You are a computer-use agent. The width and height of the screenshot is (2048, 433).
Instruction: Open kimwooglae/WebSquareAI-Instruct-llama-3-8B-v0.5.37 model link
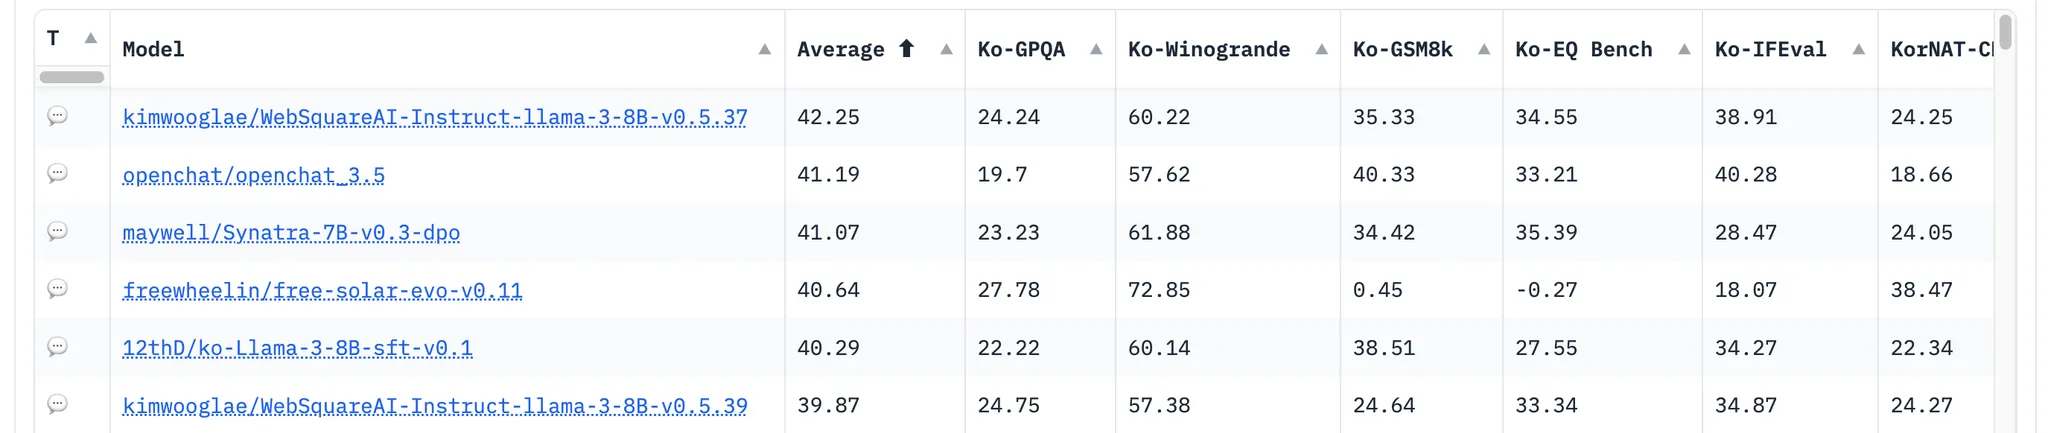click(435, 117)
